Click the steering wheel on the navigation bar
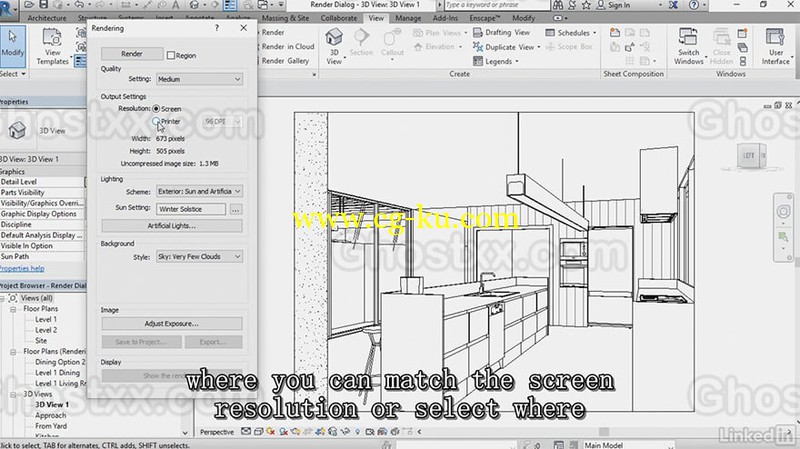 point(783,211)
